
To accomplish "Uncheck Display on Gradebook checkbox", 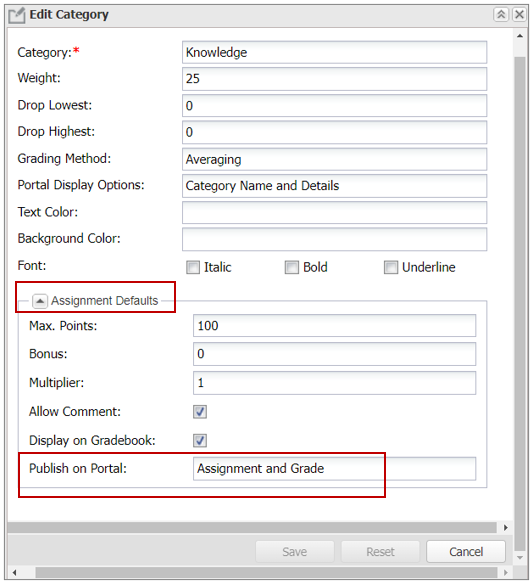I will pos(200,441).
